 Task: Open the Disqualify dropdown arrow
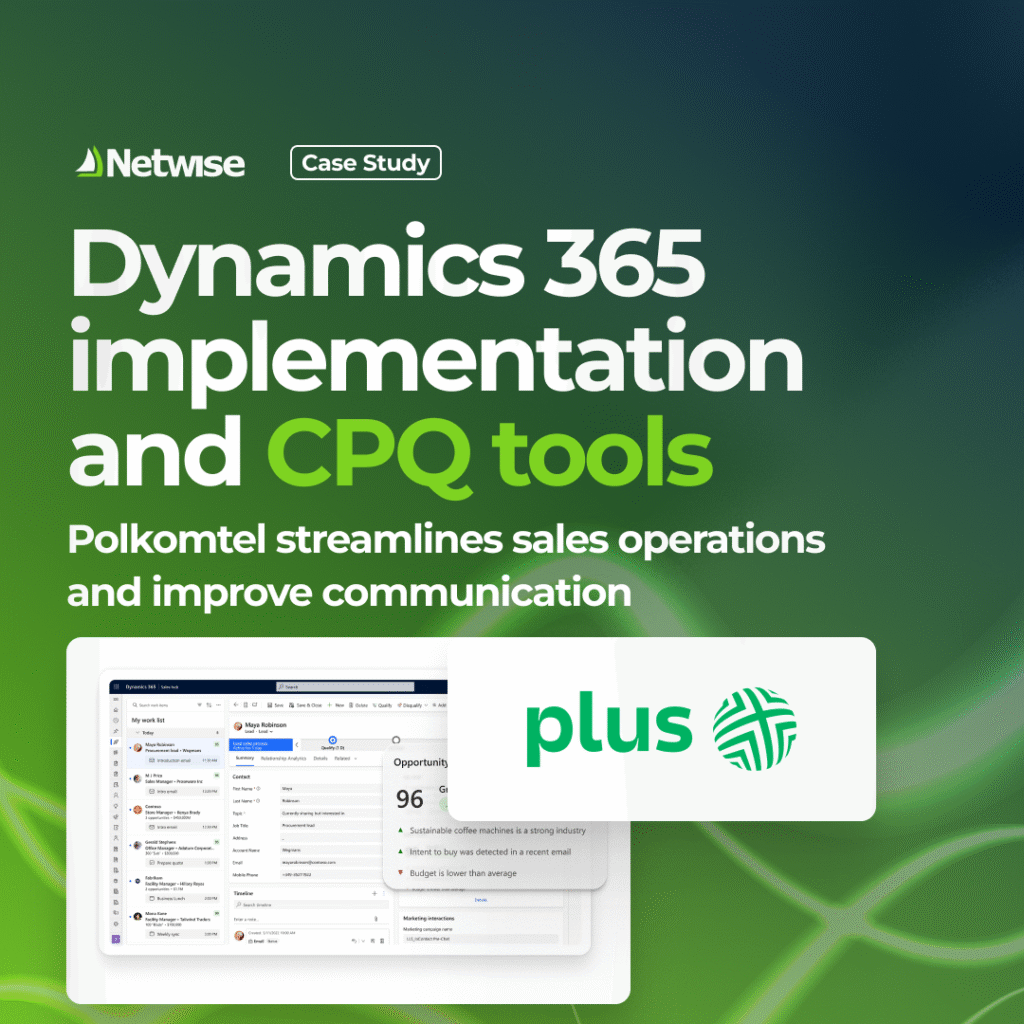point(427,705)
